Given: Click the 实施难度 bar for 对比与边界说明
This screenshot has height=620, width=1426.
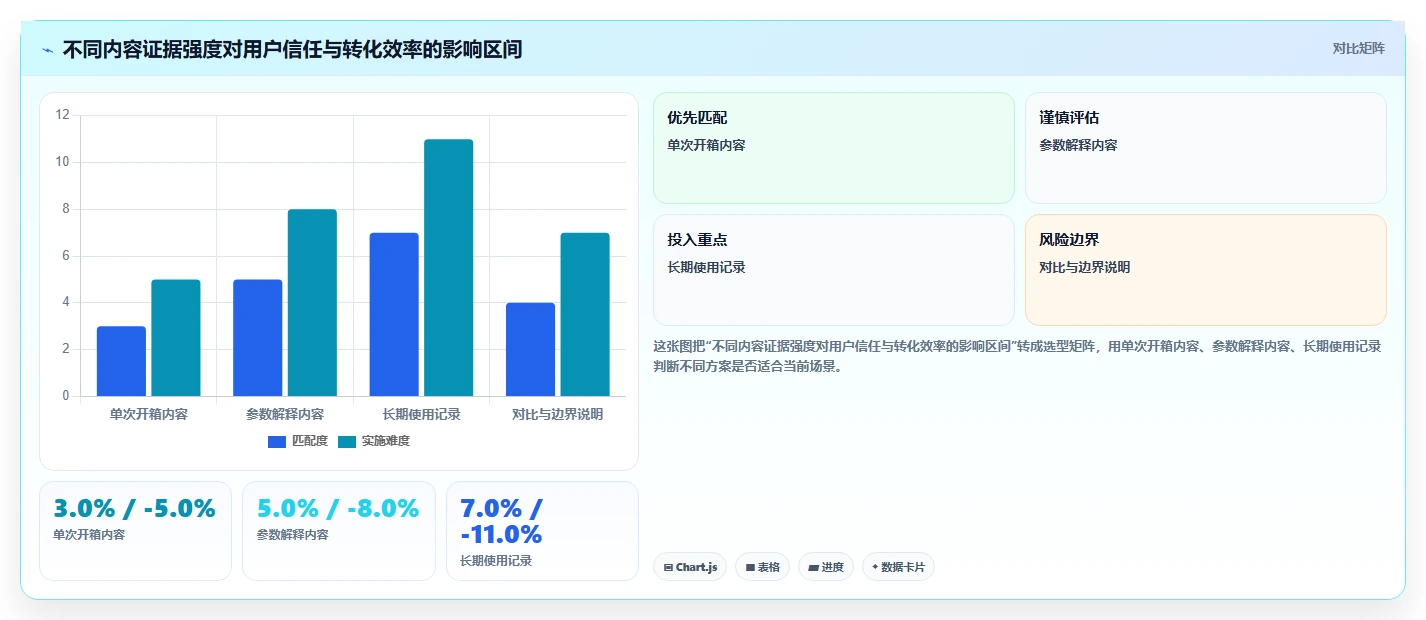Looking at the screenshot, I should click(585, 314).
